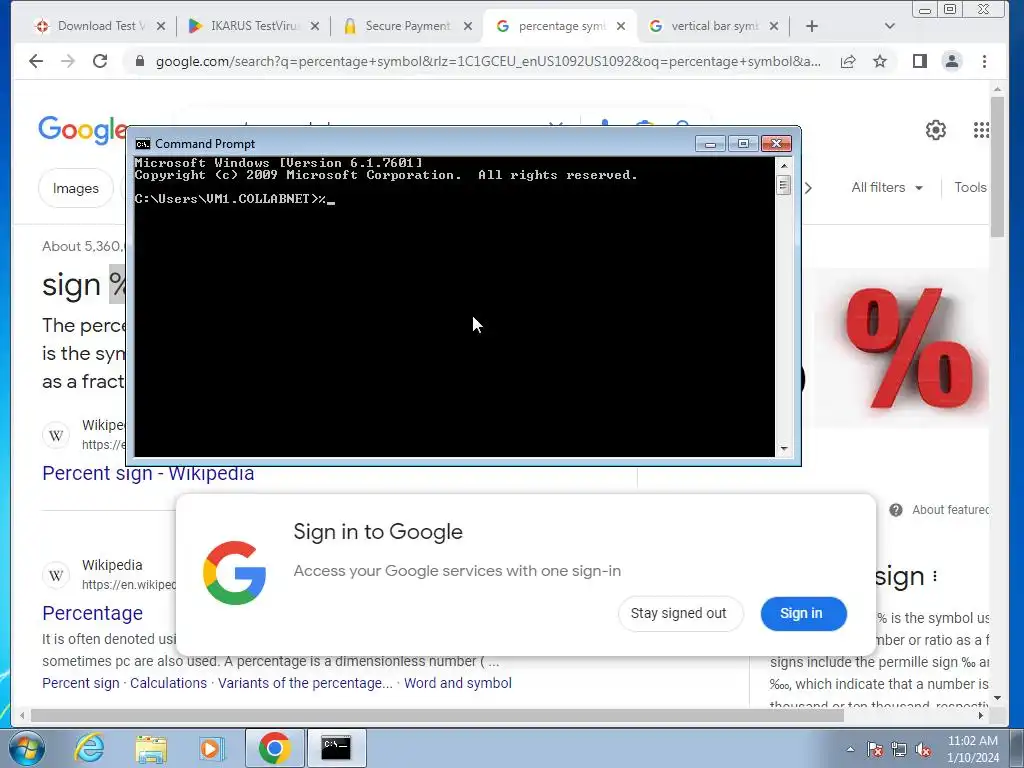
Task: Close the vertical bar symbol tab
Action: click(x=774, y=26)
